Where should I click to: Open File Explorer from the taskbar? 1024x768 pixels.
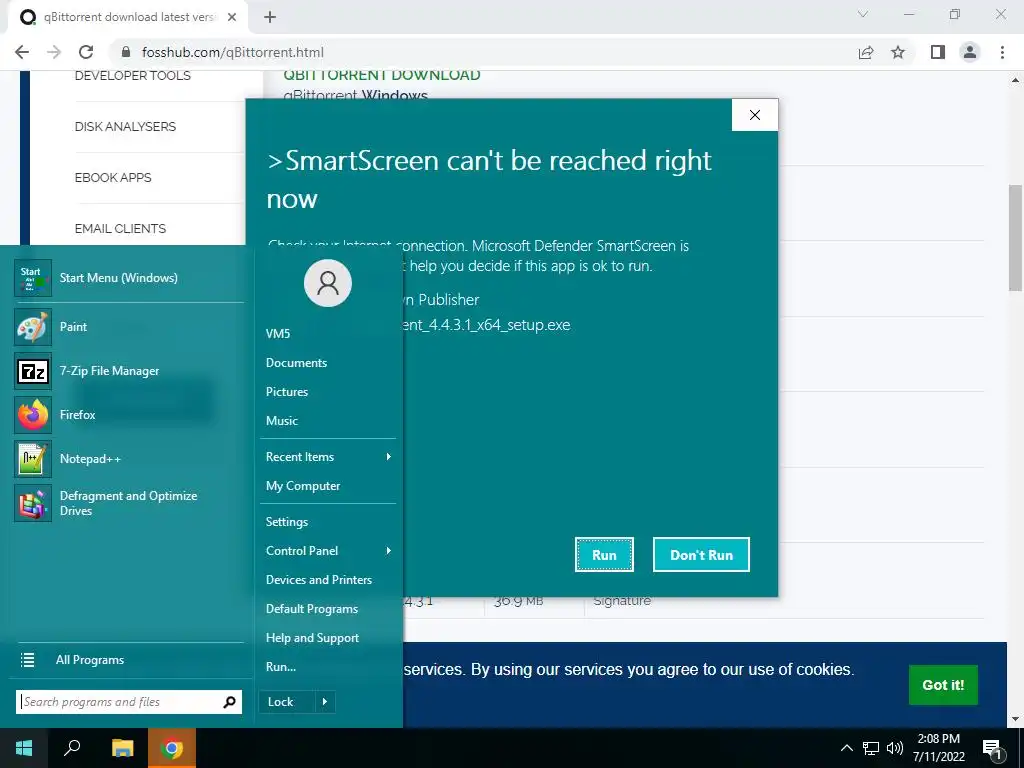pyautogui.click(x=122, y=748)
